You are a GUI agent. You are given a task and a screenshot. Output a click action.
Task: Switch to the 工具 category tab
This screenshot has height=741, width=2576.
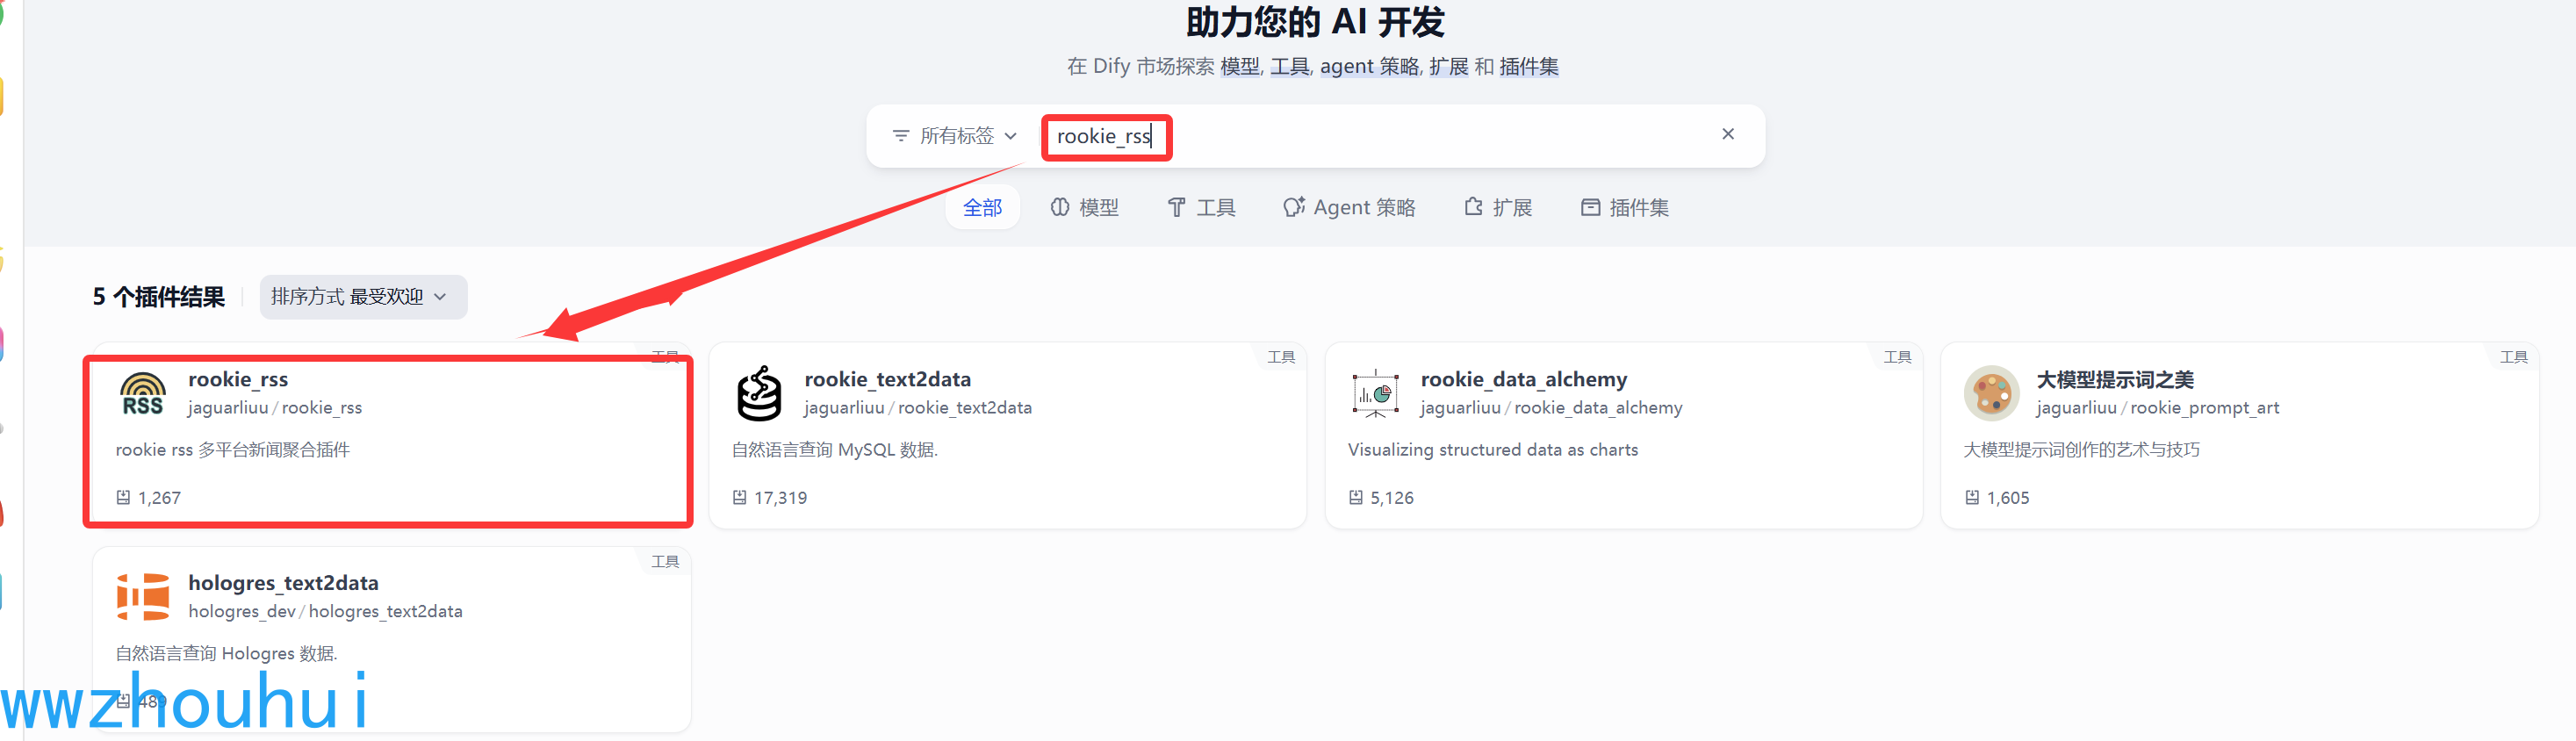(1201, 207)
